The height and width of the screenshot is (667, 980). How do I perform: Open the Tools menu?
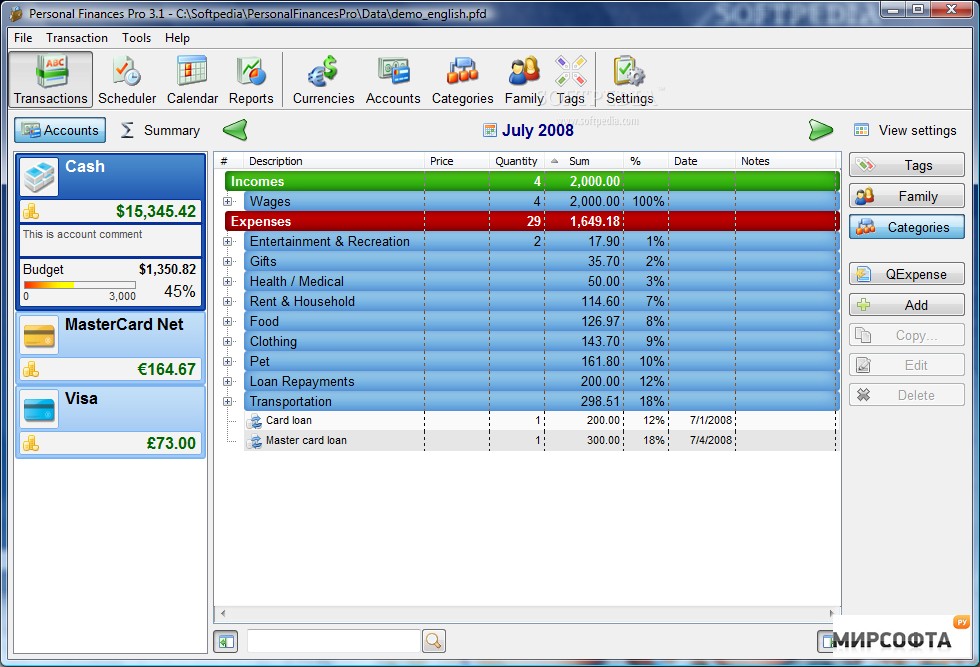click(136, 38)
